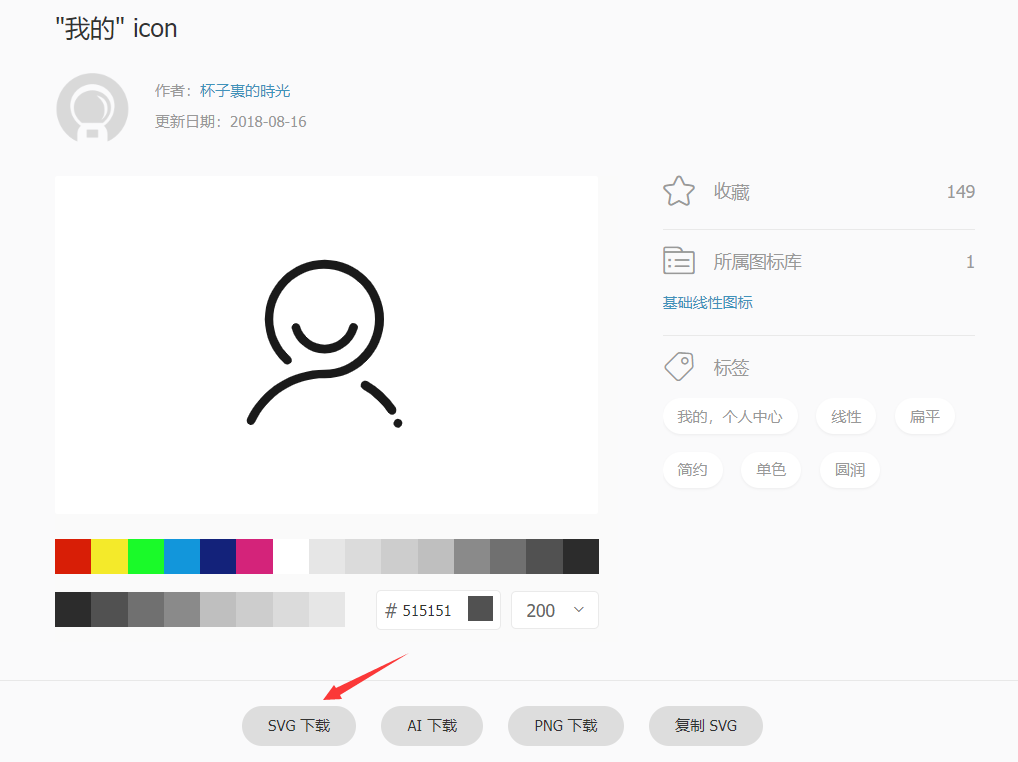The height and width of the screenshot is (762, 1018).
Task: Click the 线性 tag pill
Action: pos(845,416)
